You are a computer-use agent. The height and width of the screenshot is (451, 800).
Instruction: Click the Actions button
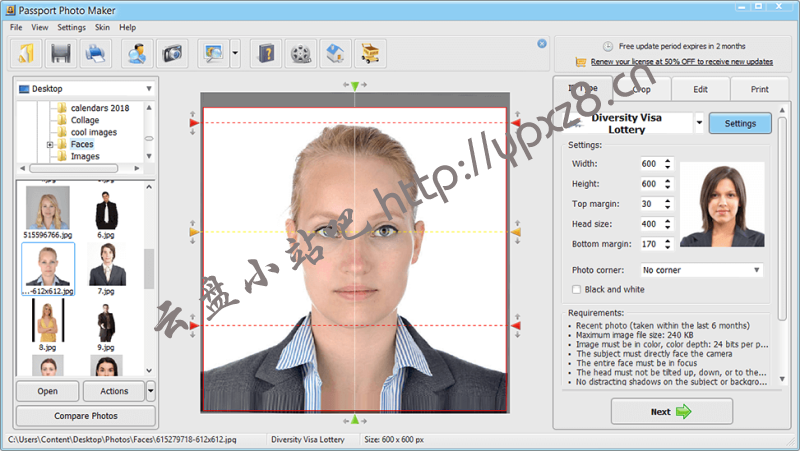tap(114, 391)
